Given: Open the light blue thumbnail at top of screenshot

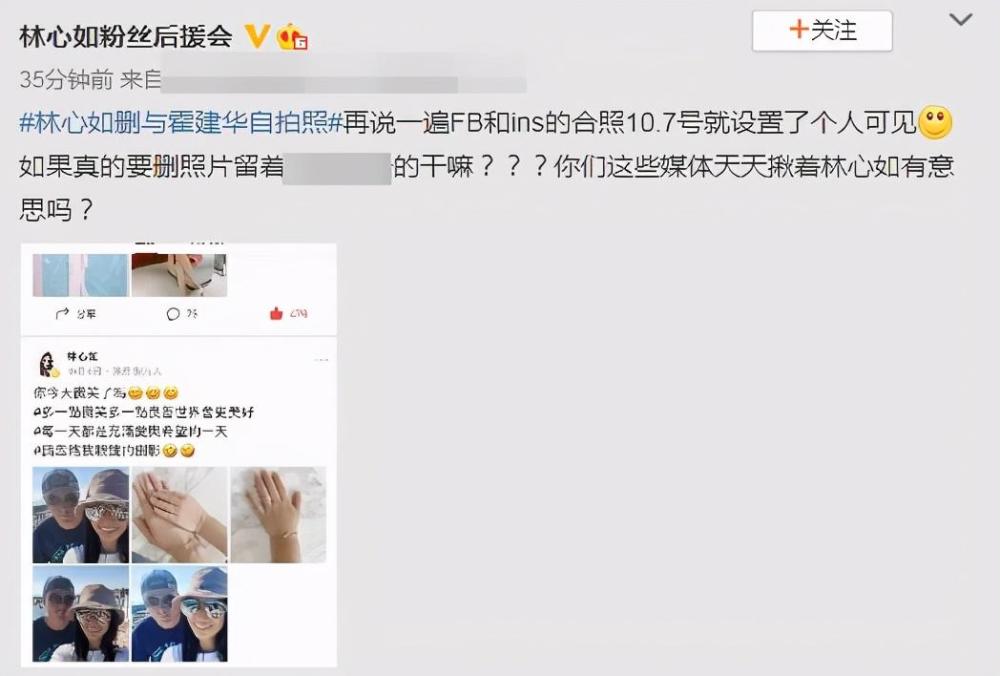Looking at the screenshot, I should point(81,275).
